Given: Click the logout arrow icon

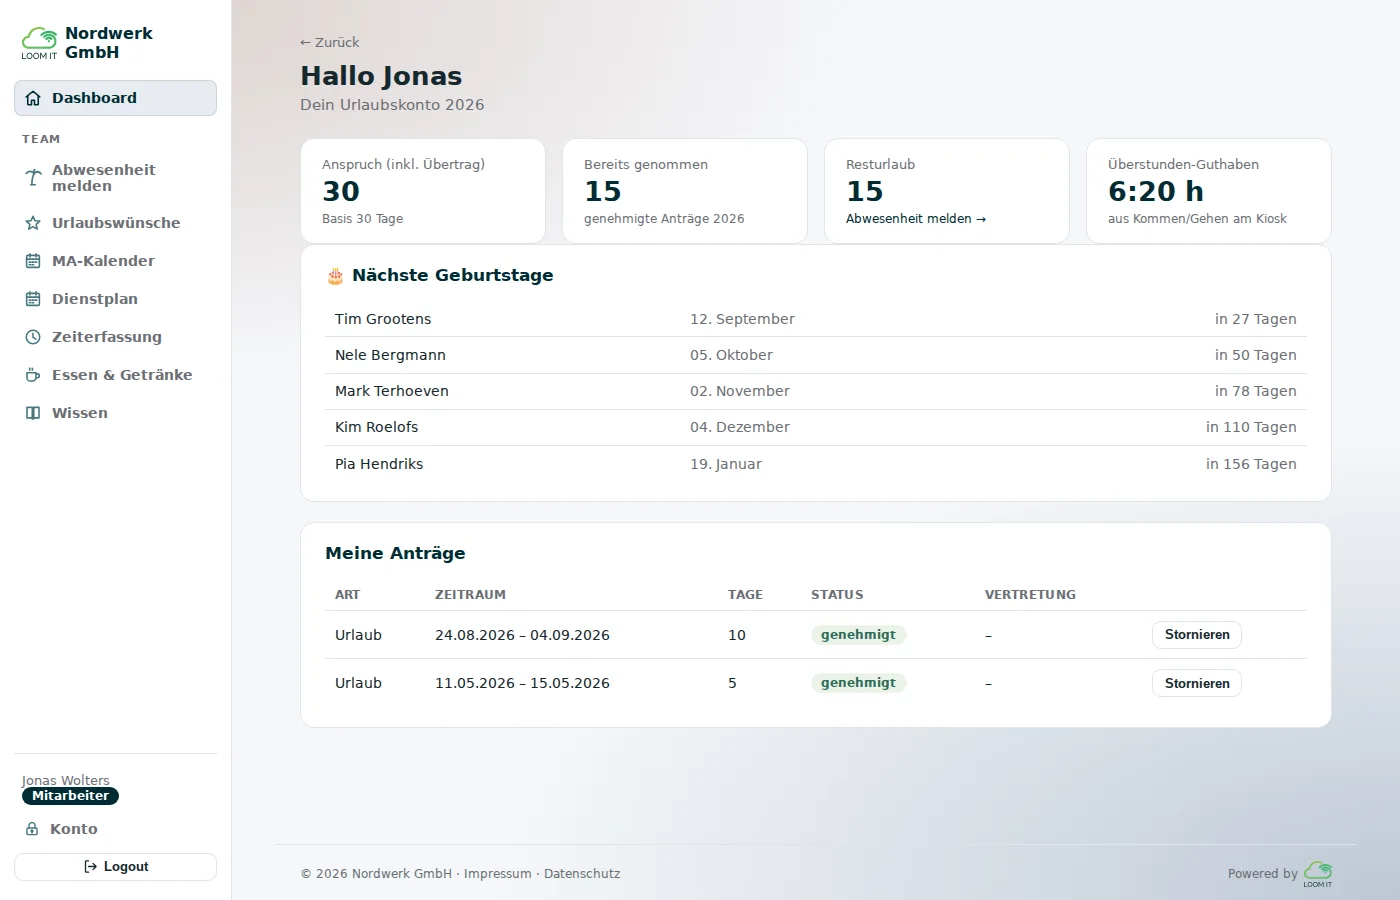Looking at the screenshot, I should pos(91,867).
